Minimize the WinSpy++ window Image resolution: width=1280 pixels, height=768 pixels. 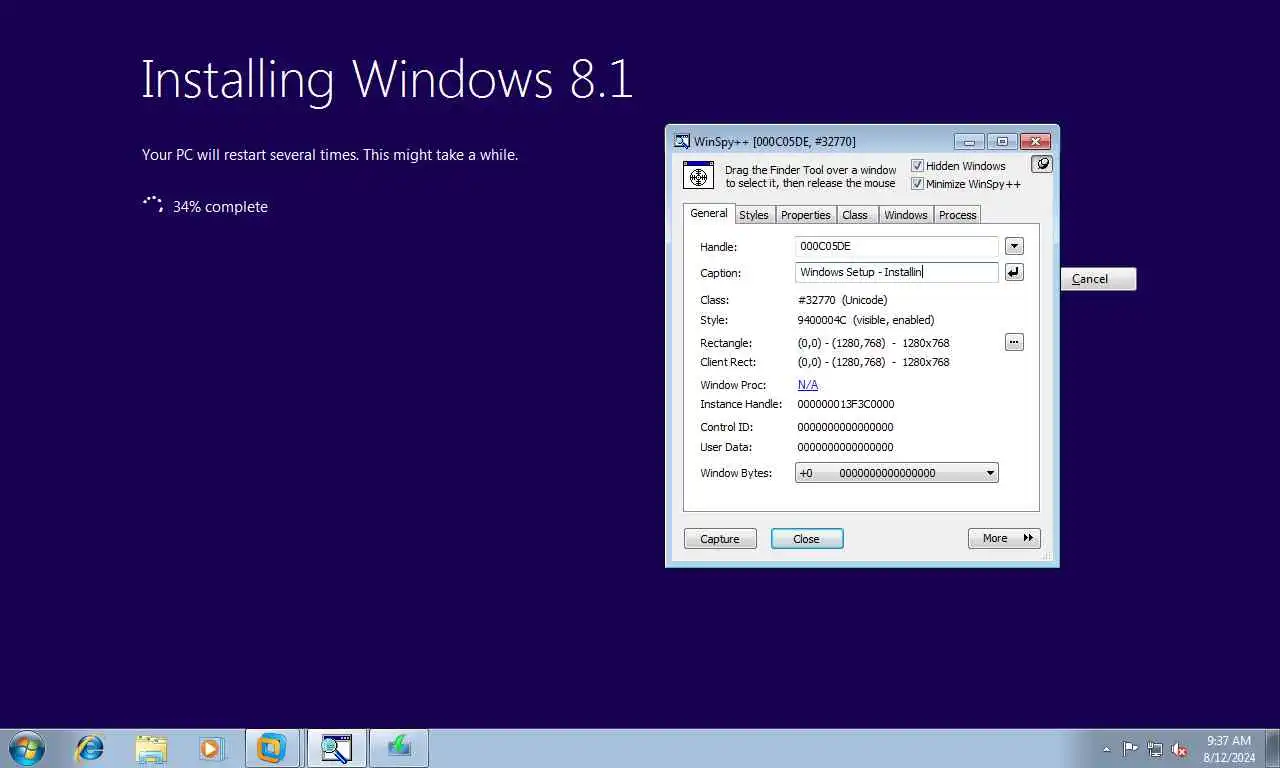pyautogui.click(x=969, y=142)
